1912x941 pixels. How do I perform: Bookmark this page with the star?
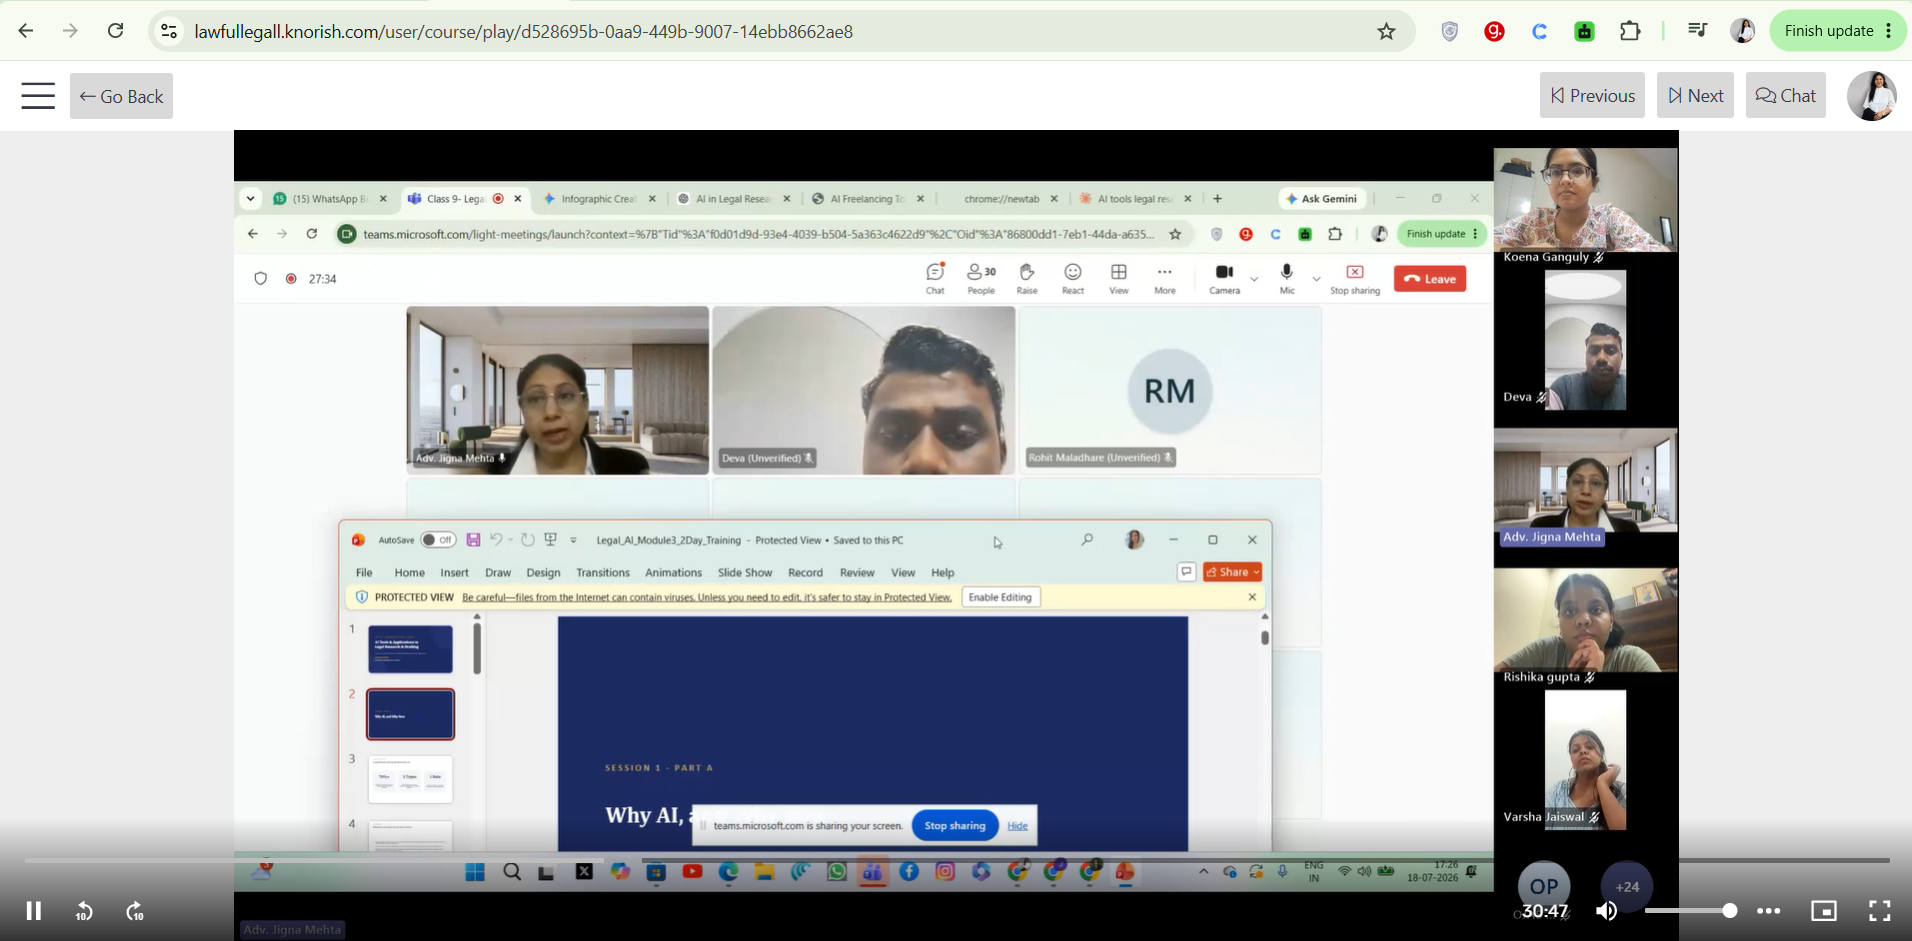tap(1386, 31)
